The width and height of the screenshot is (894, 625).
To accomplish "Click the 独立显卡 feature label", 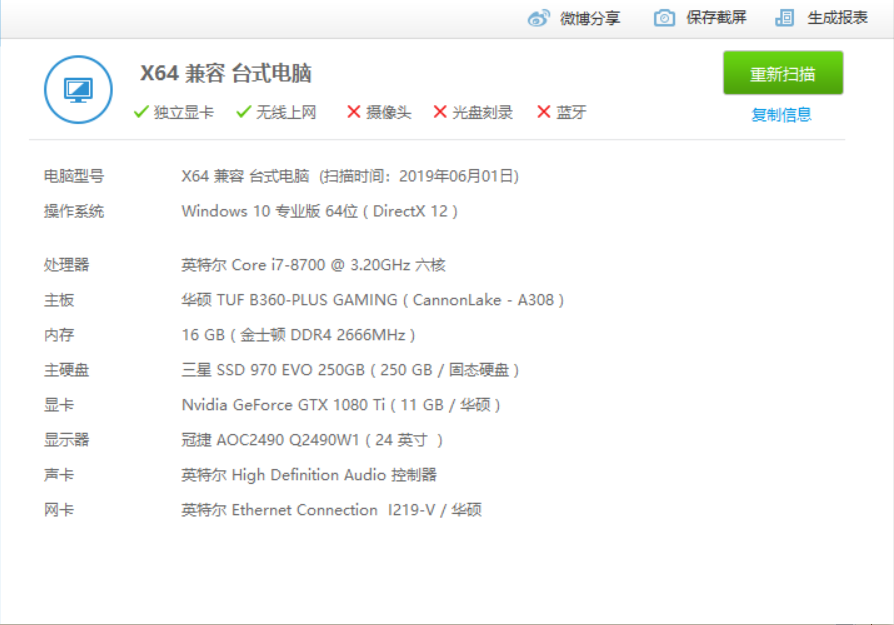I will click(184, 112).
